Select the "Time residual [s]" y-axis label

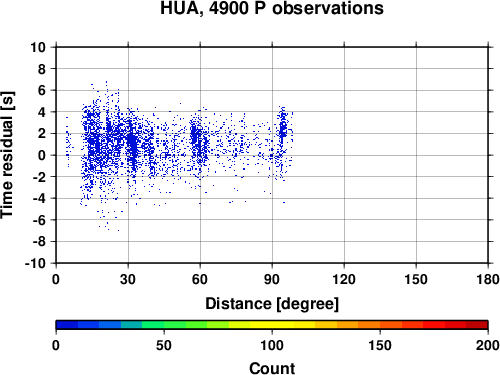coord(7,155)
